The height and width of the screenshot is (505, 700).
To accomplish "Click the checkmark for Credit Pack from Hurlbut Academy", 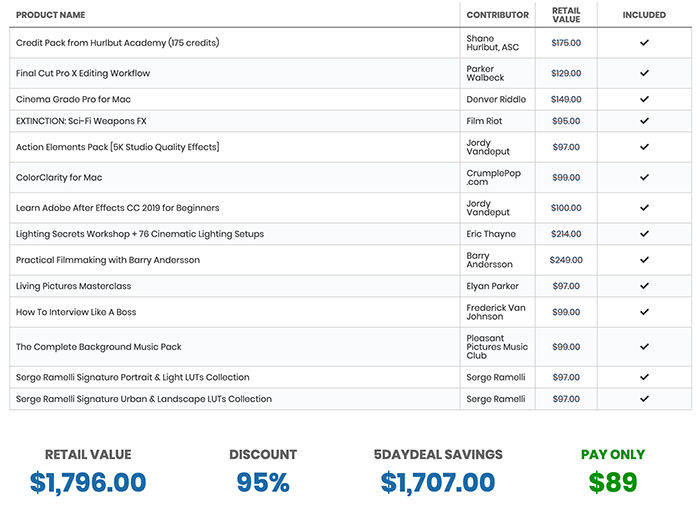I will click(x=644, y=43).
